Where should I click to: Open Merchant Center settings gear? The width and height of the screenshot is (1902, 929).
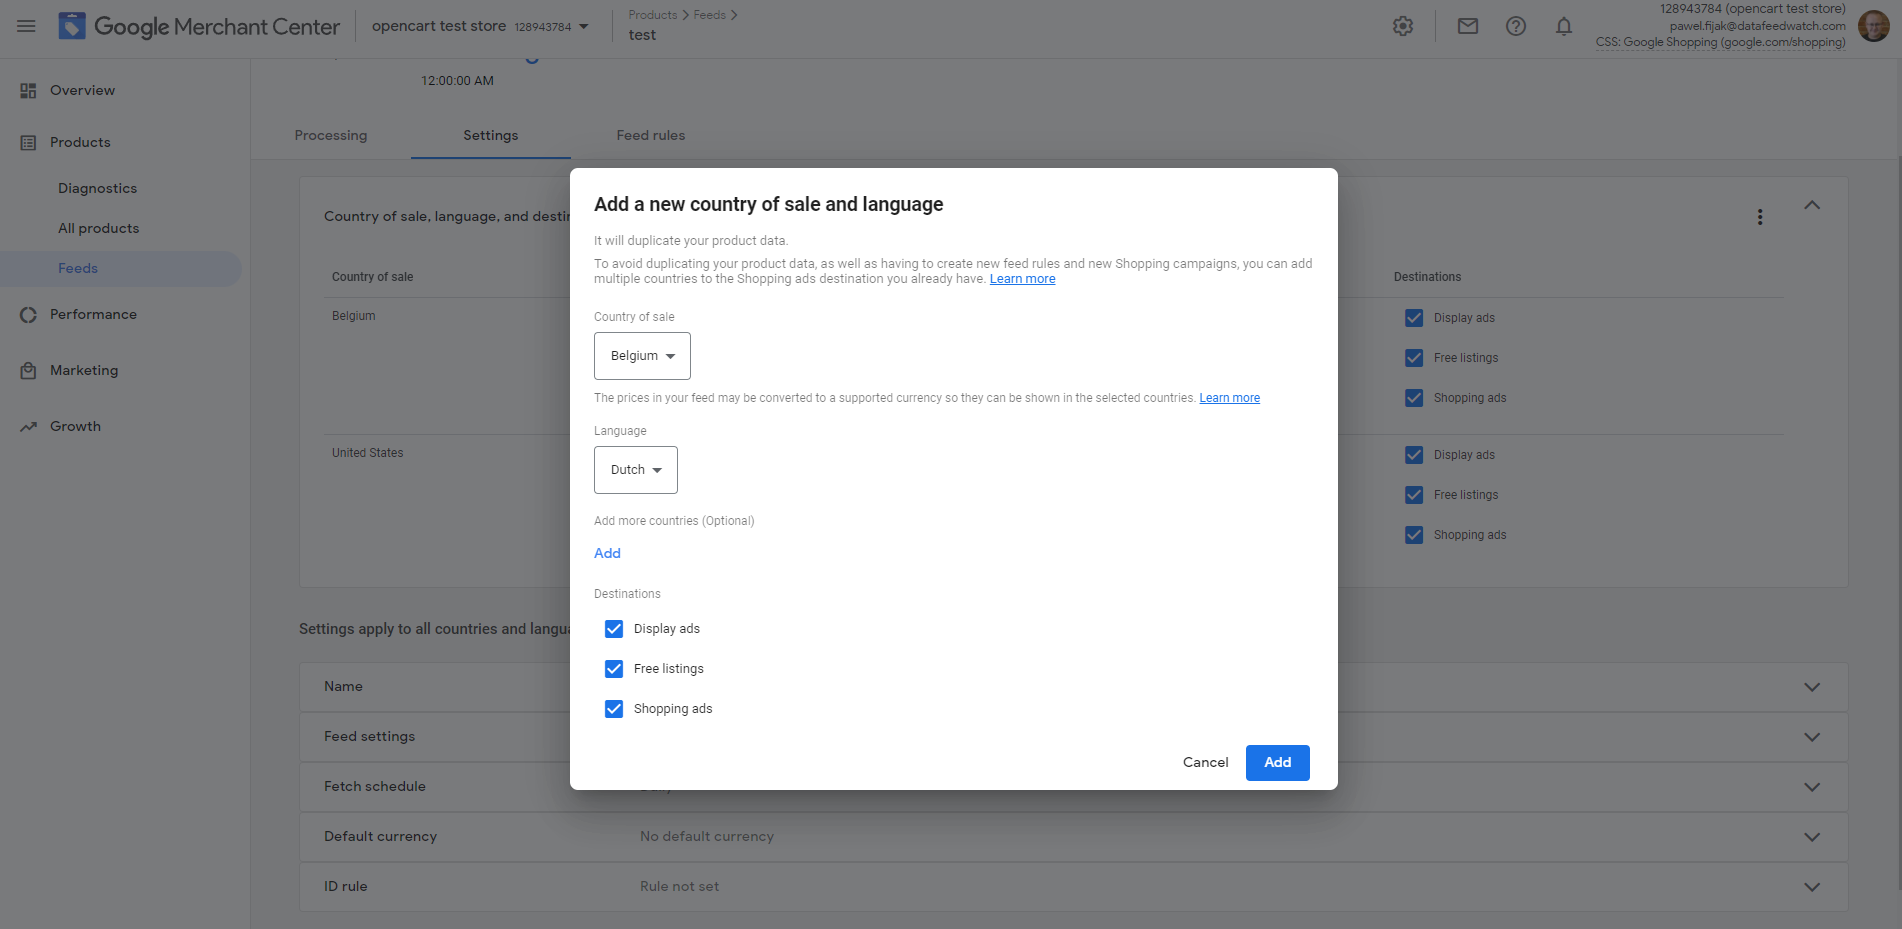pyautogui.click(x=1402, y=26)
